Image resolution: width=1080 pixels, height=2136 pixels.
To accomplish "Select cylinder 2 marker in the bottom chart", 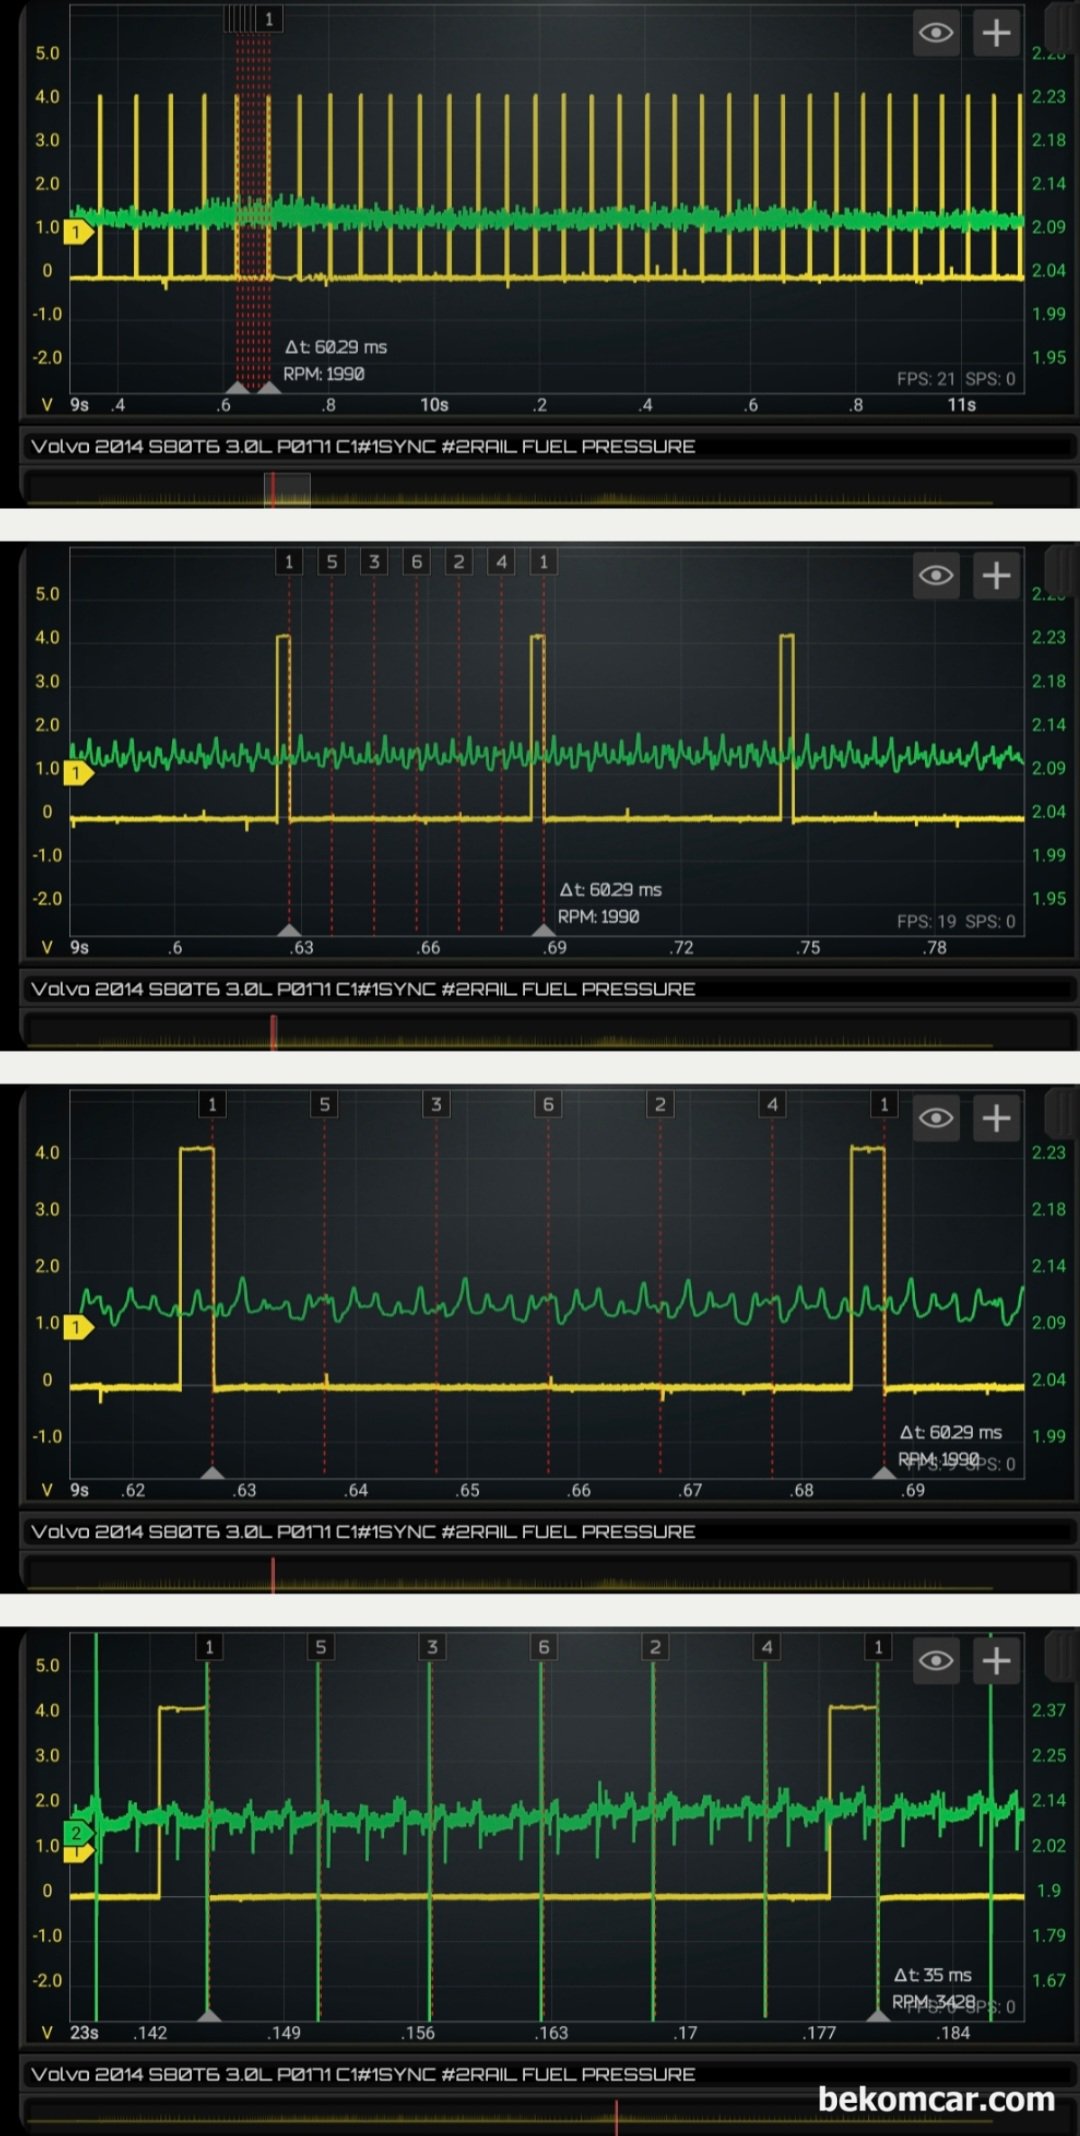I will pos(655,1647).
